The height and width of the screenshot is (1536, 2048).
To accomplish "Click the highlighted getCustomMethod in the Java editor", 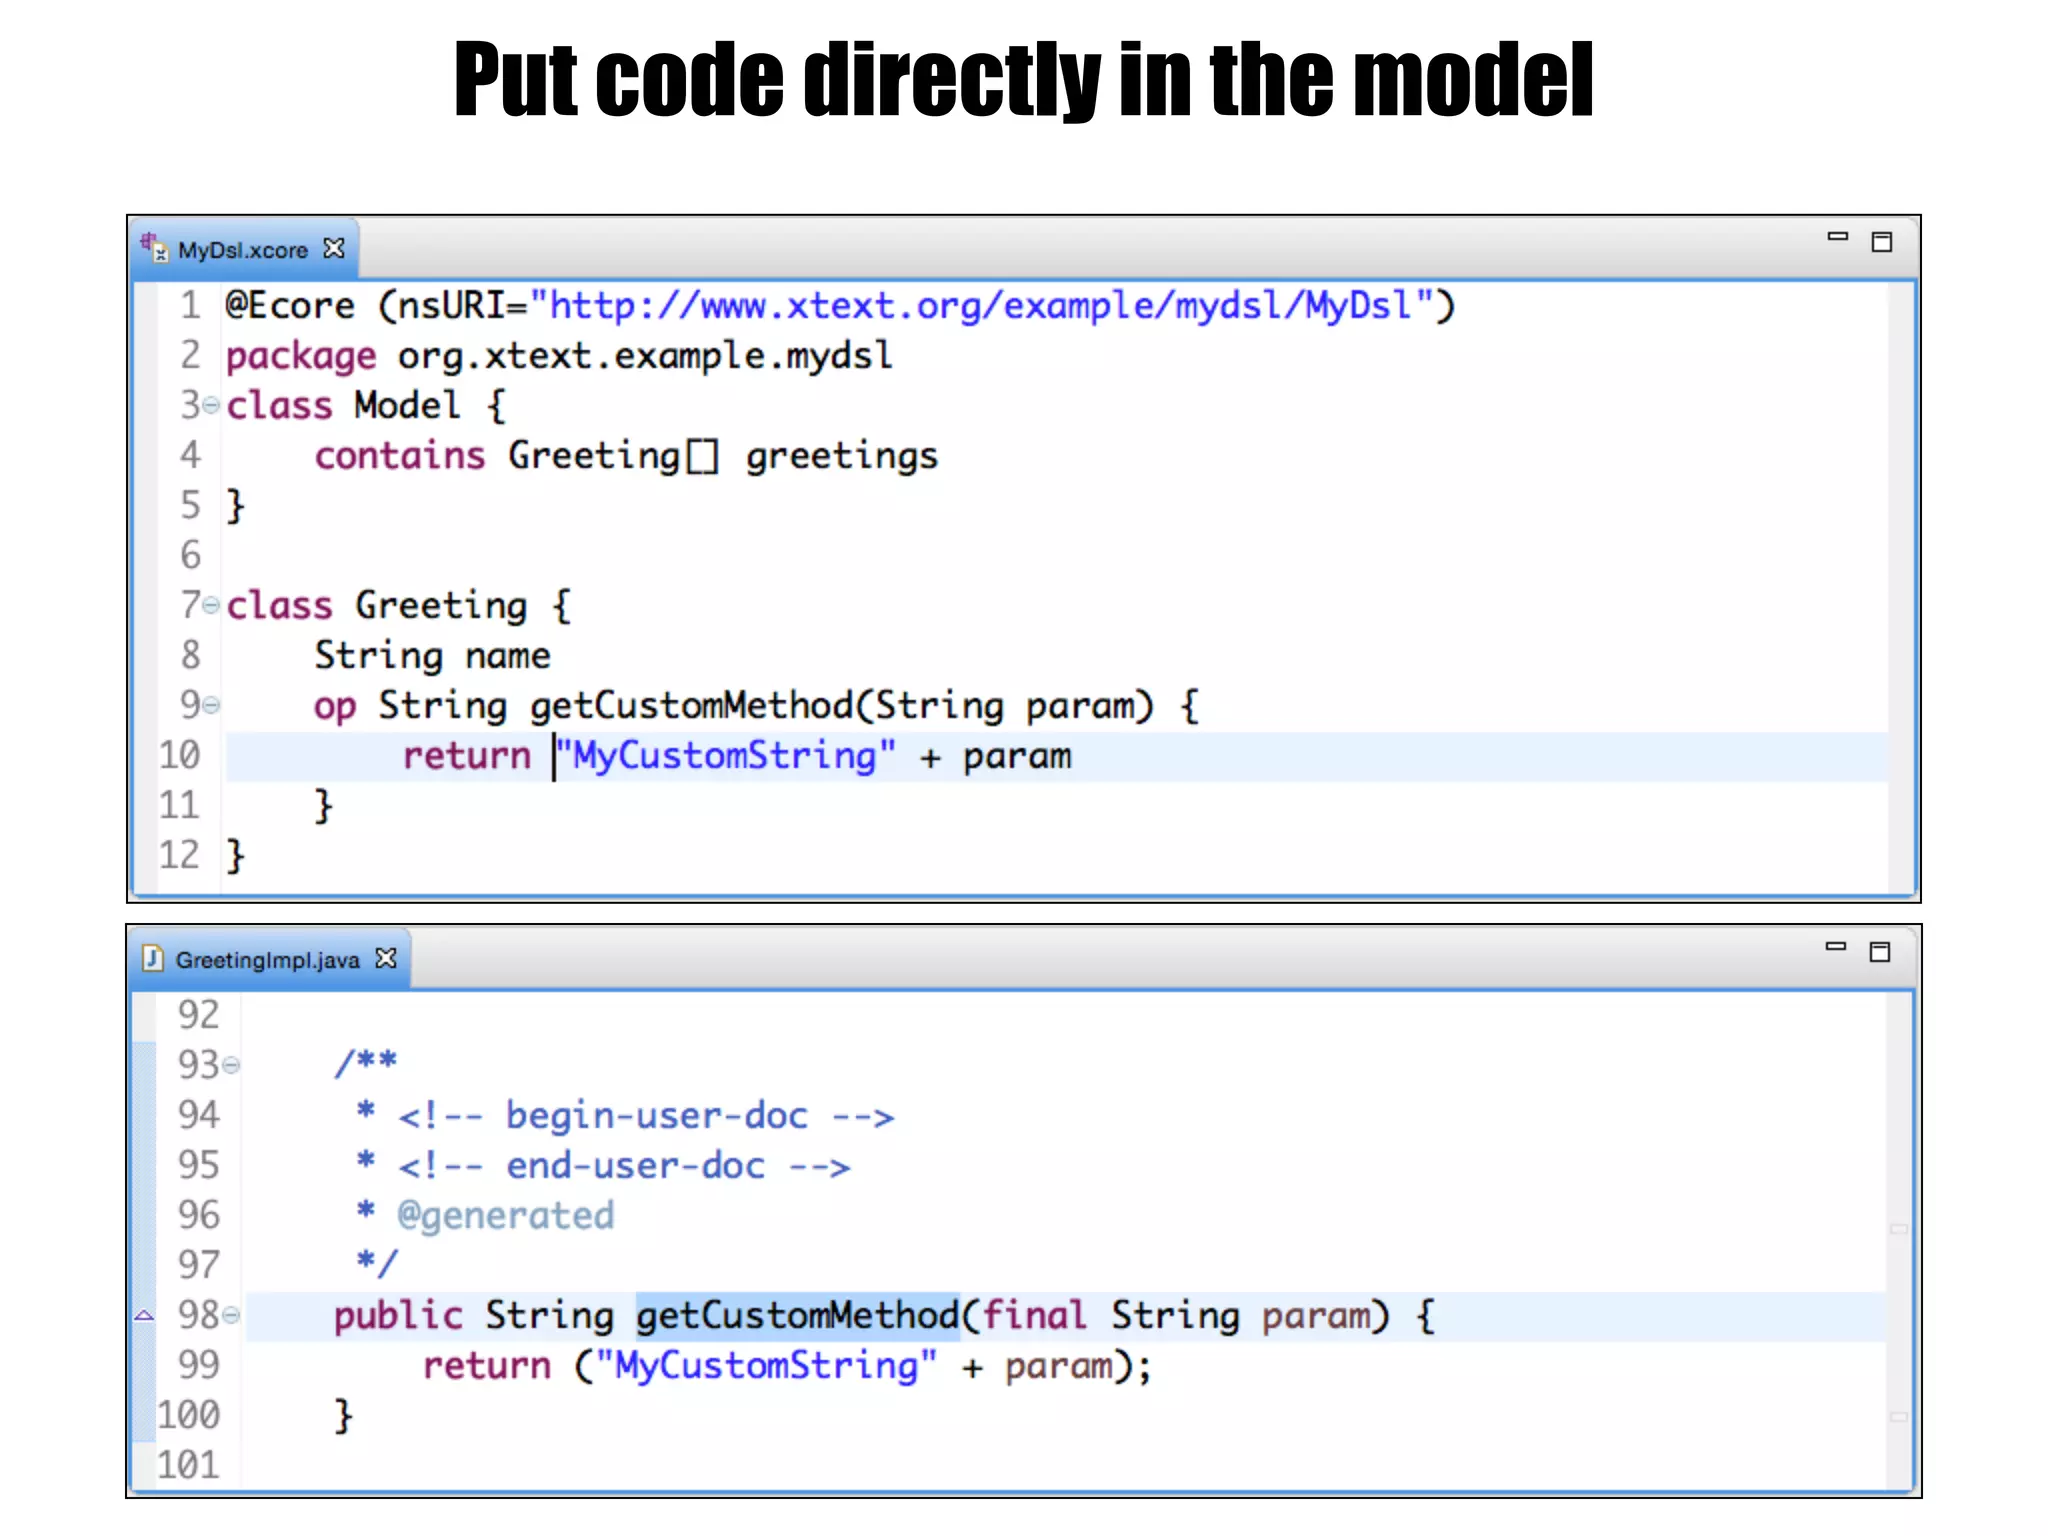I will (797, 1315).
